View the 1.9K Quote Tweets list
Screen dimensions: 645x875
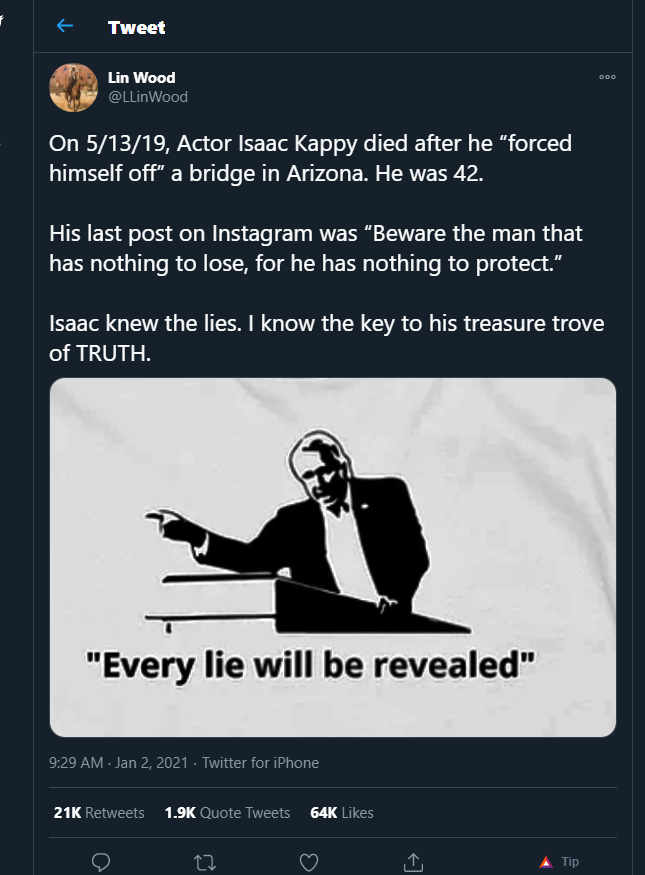(227, 813)
